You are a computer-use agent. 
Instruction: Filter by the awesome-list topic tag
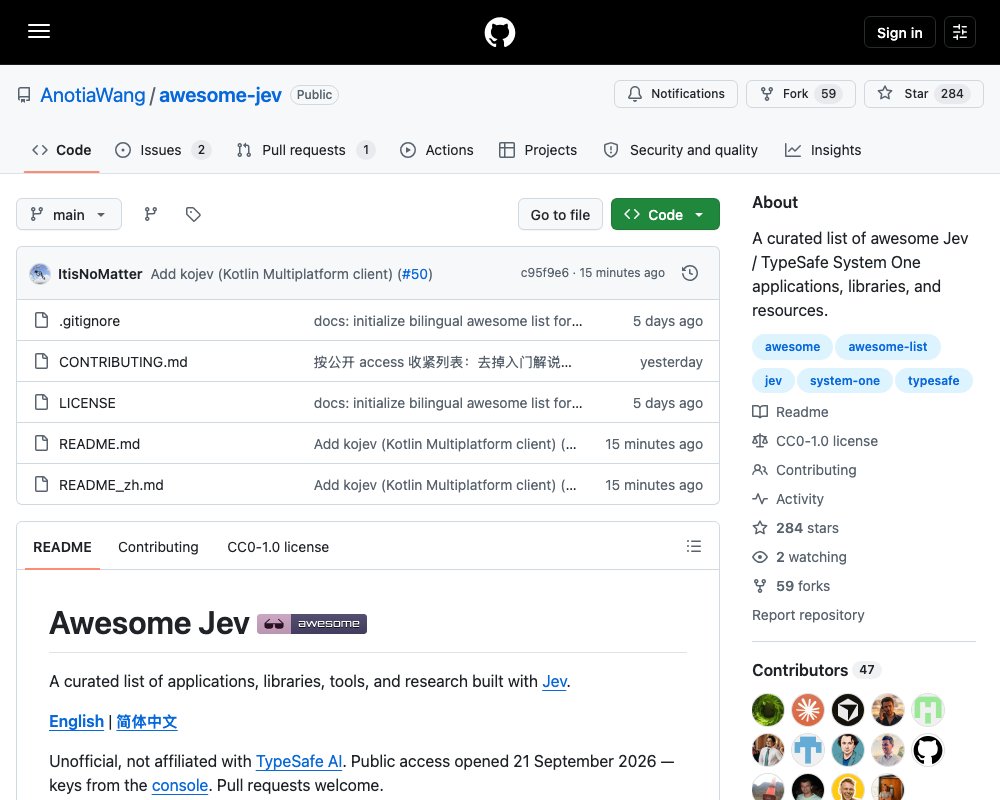coord(887,346)
